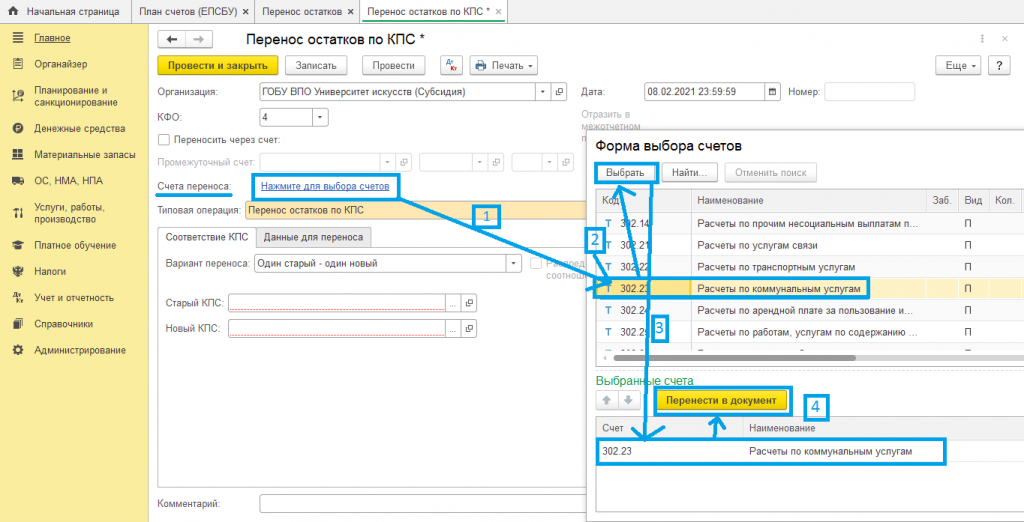Image resolution: width=1024 pixels, height=522 pixels.
Task: Expand the Организация dropdown list
Action: (x=543, y=92)
